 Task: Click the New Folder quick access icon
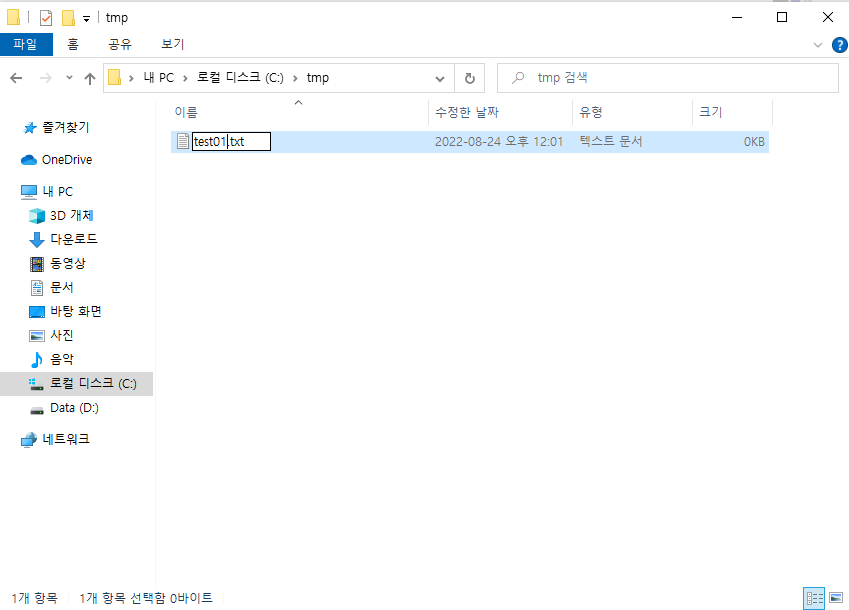(x=68, y=18)
